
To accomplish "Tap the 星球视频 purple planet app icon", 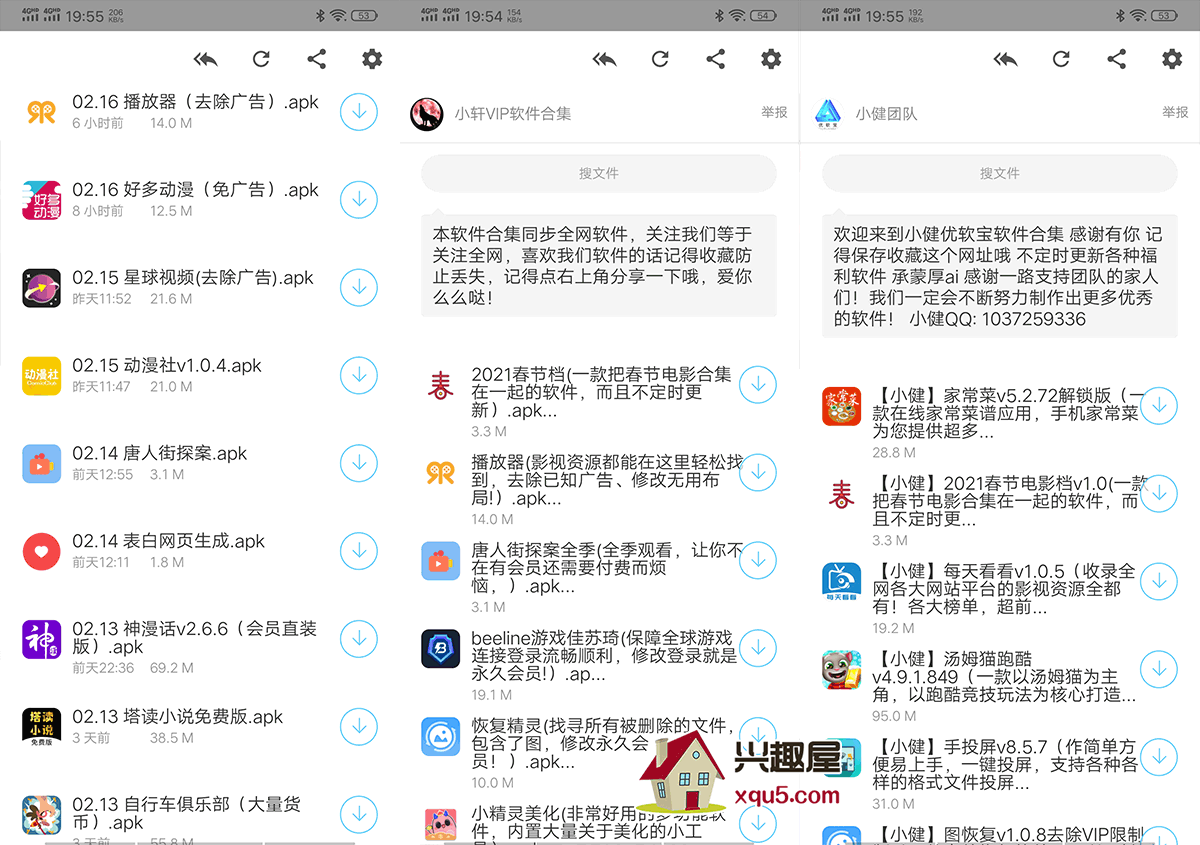I will [x=41, y=288].
